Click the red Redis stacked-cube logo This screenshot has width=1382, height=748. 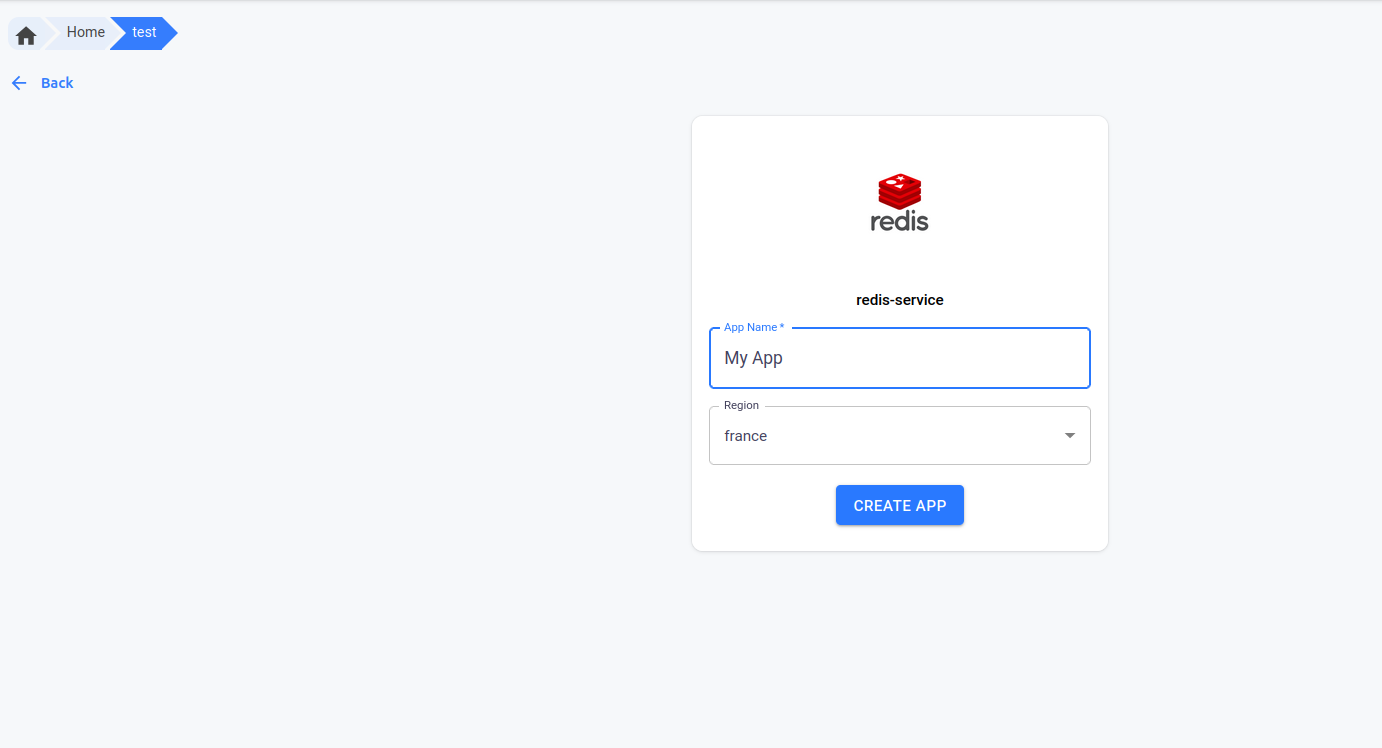pos(899,190)
